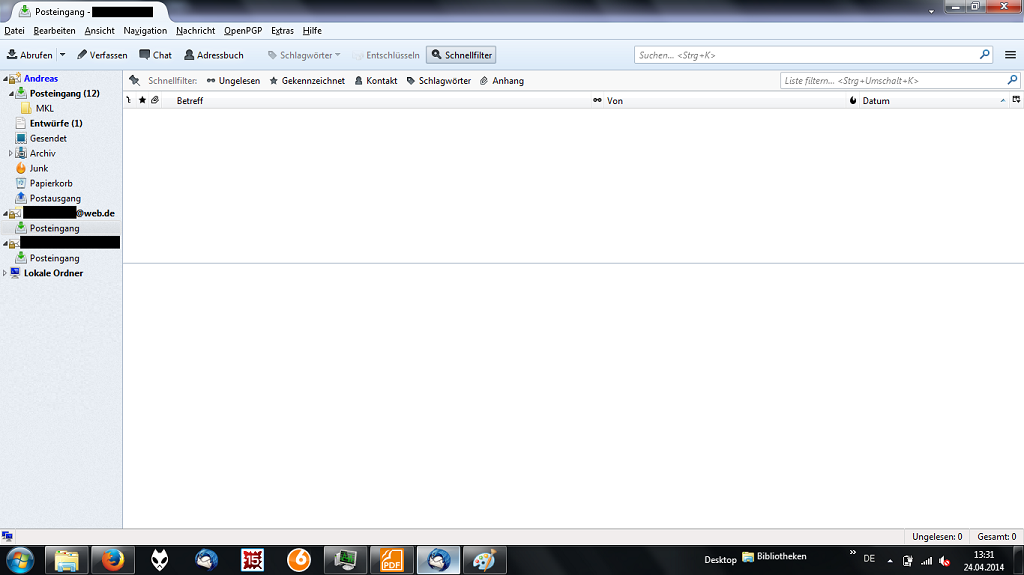The height and width of the screenshot is (575, 1024).
Task: Open the Ansicht menu
Action: click(x=99, y=31)
